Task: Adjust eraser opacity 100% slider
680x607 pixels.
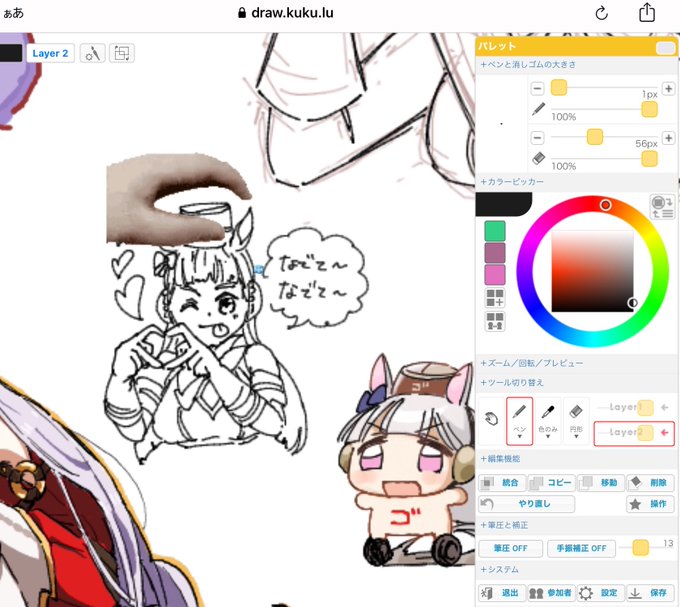Action: 649,159
